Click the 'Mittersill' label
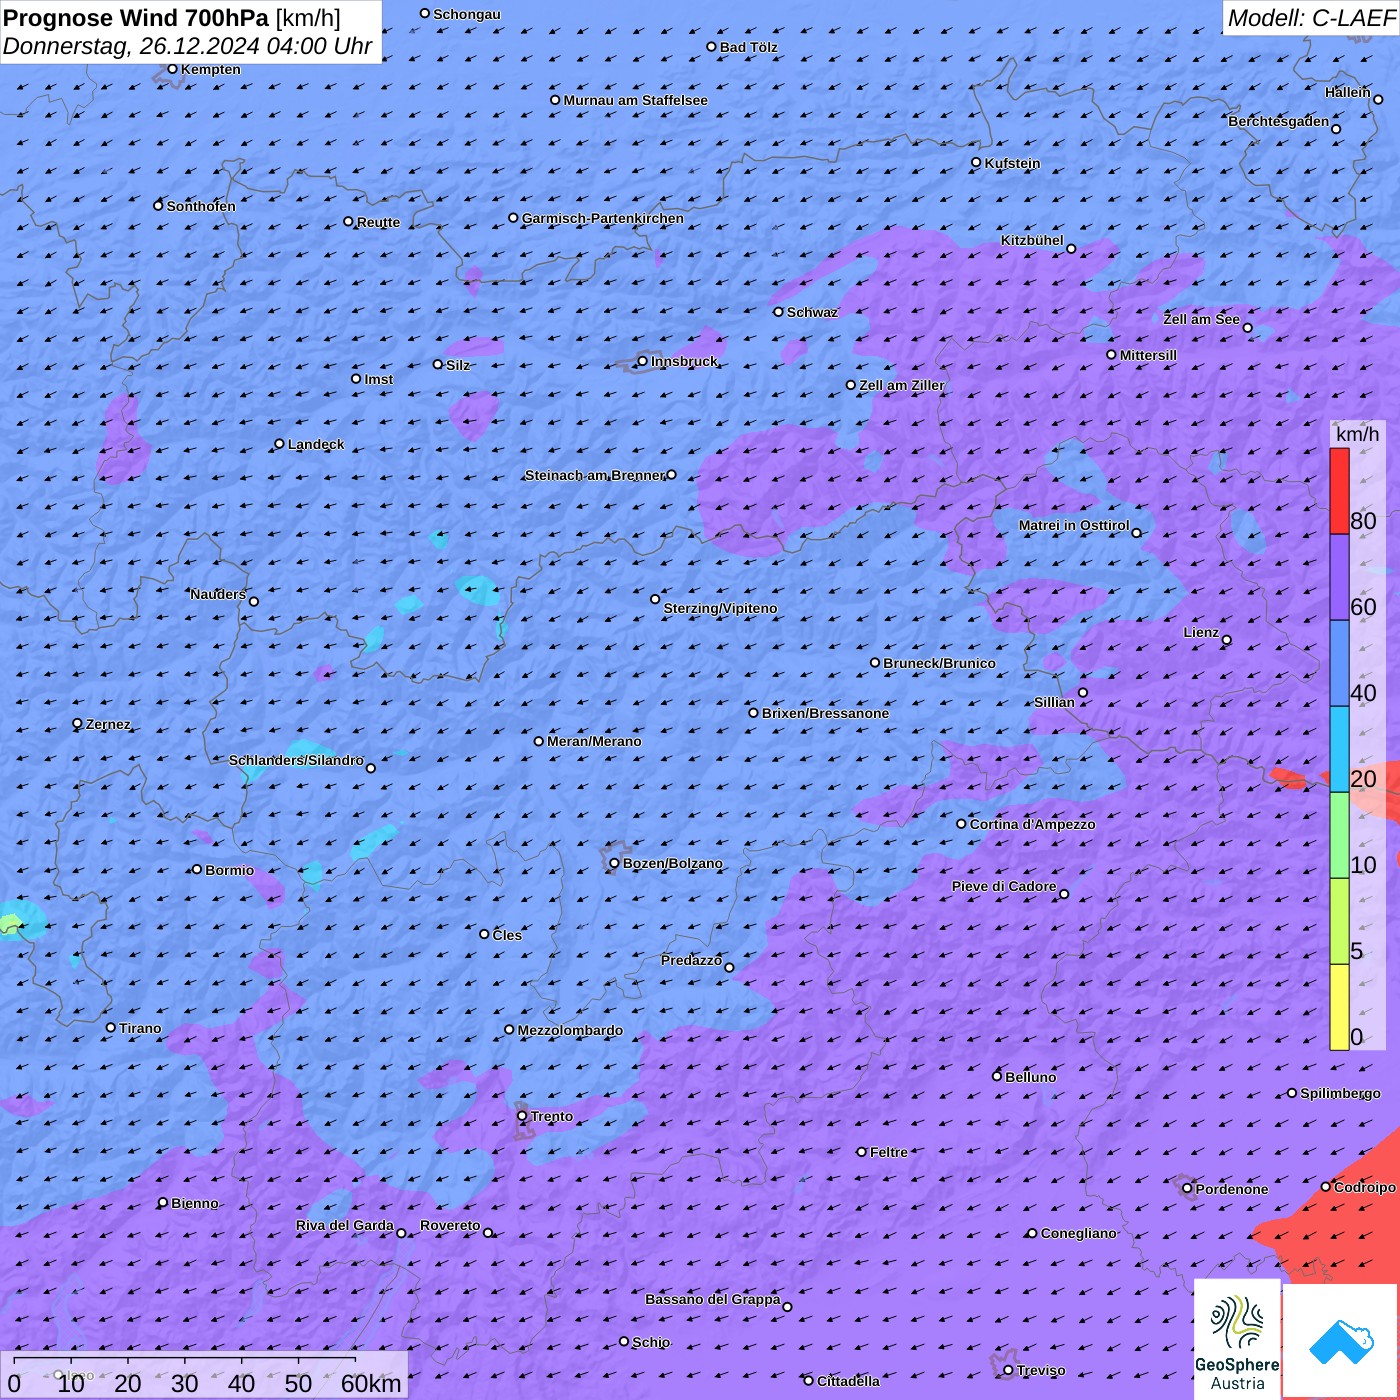Screen dimensions: 1400x1400 (1148, 355)
